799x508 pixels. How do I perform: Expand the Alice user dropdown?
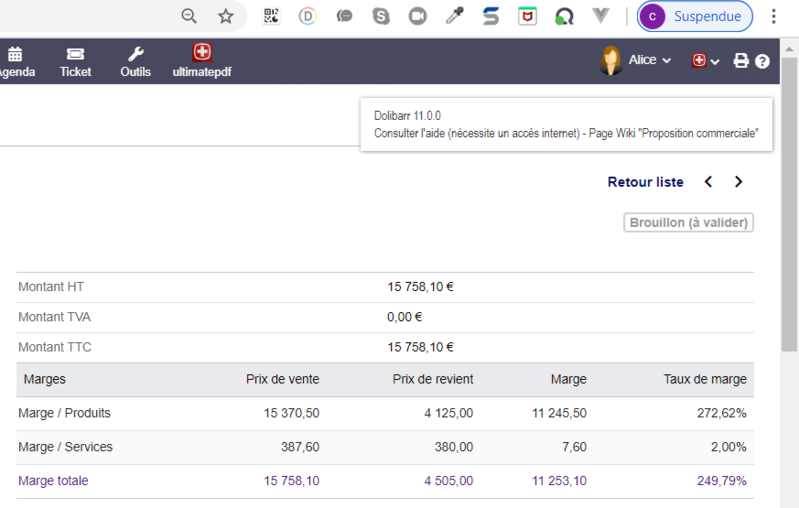(636, 61)
